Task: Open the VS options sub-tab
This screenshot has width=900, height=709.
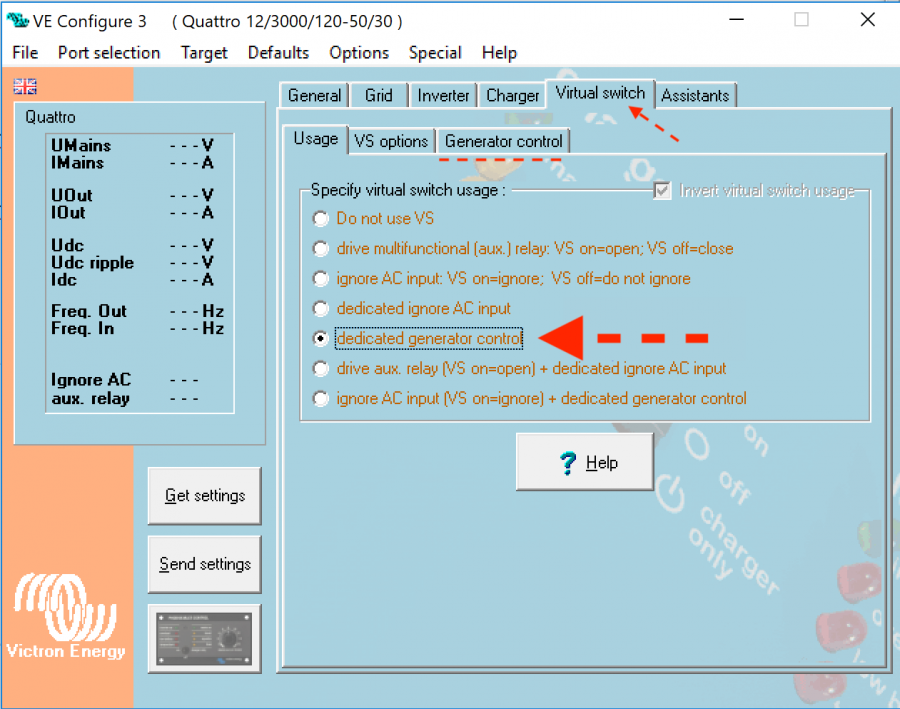Action: point(391,140)
